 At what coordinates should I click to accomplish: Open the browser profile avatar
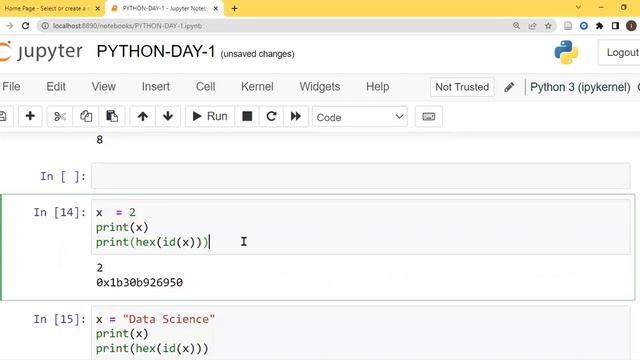coord(631,26)
